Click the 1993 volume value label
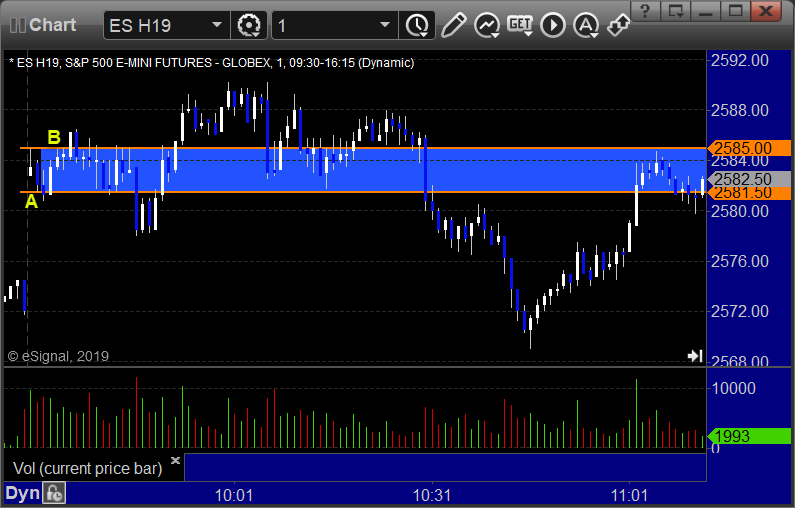795x508 pixels. (x=748, y=436)
